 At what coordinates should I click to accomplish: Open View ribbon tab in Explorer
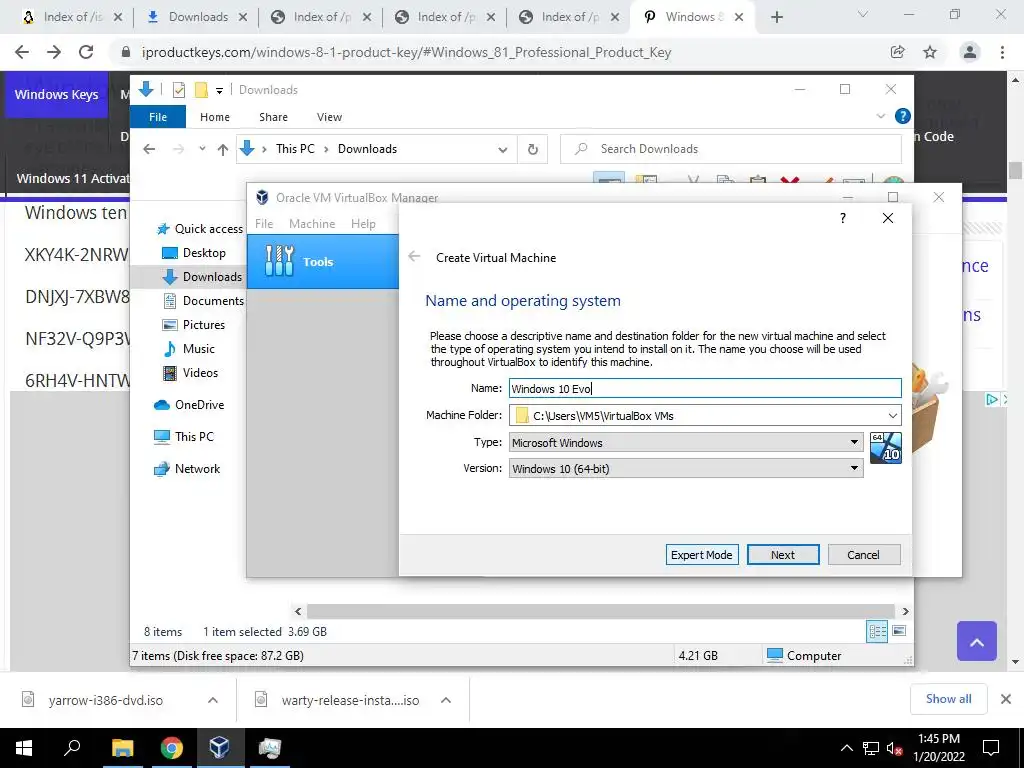[x=329, y=117]
